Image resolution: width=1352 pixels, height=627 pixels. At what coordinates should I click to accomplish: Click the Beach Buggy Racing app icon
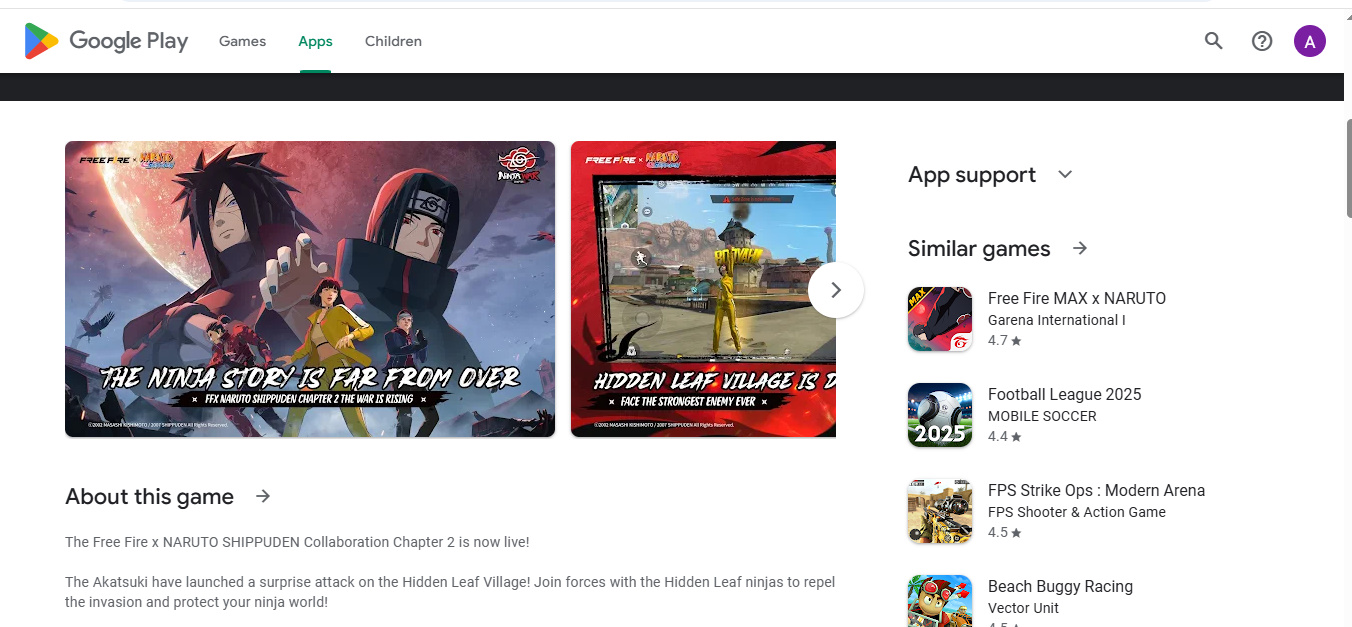point(940,601)
